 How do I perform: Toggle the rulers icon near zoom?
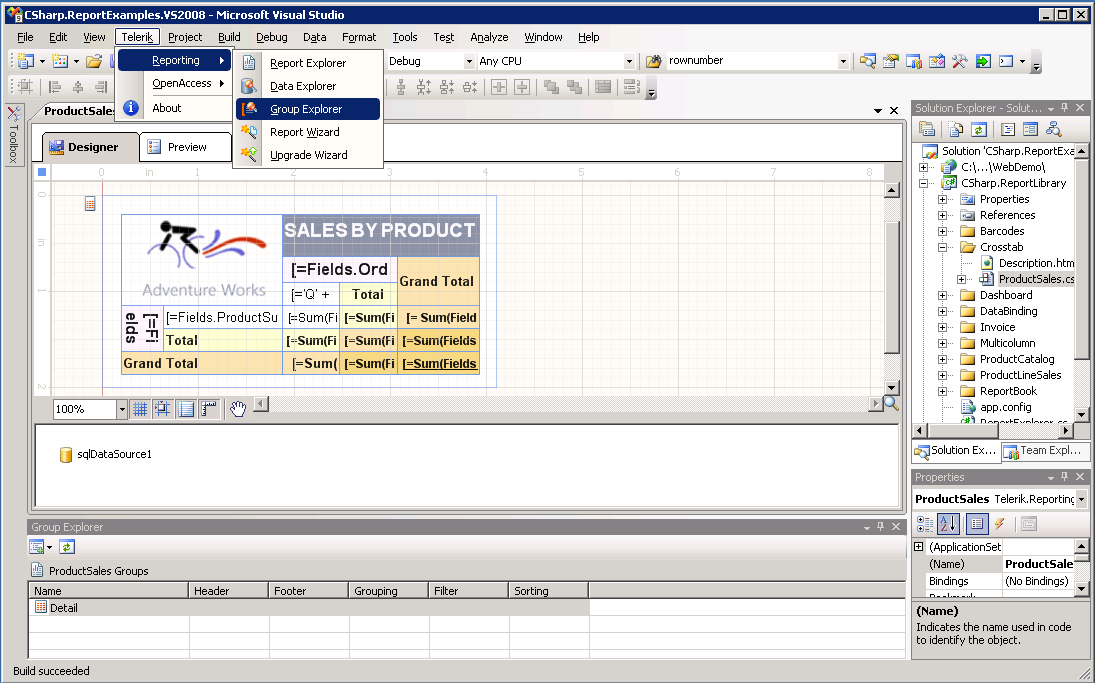pyautogui.click(x=209, y=409)
